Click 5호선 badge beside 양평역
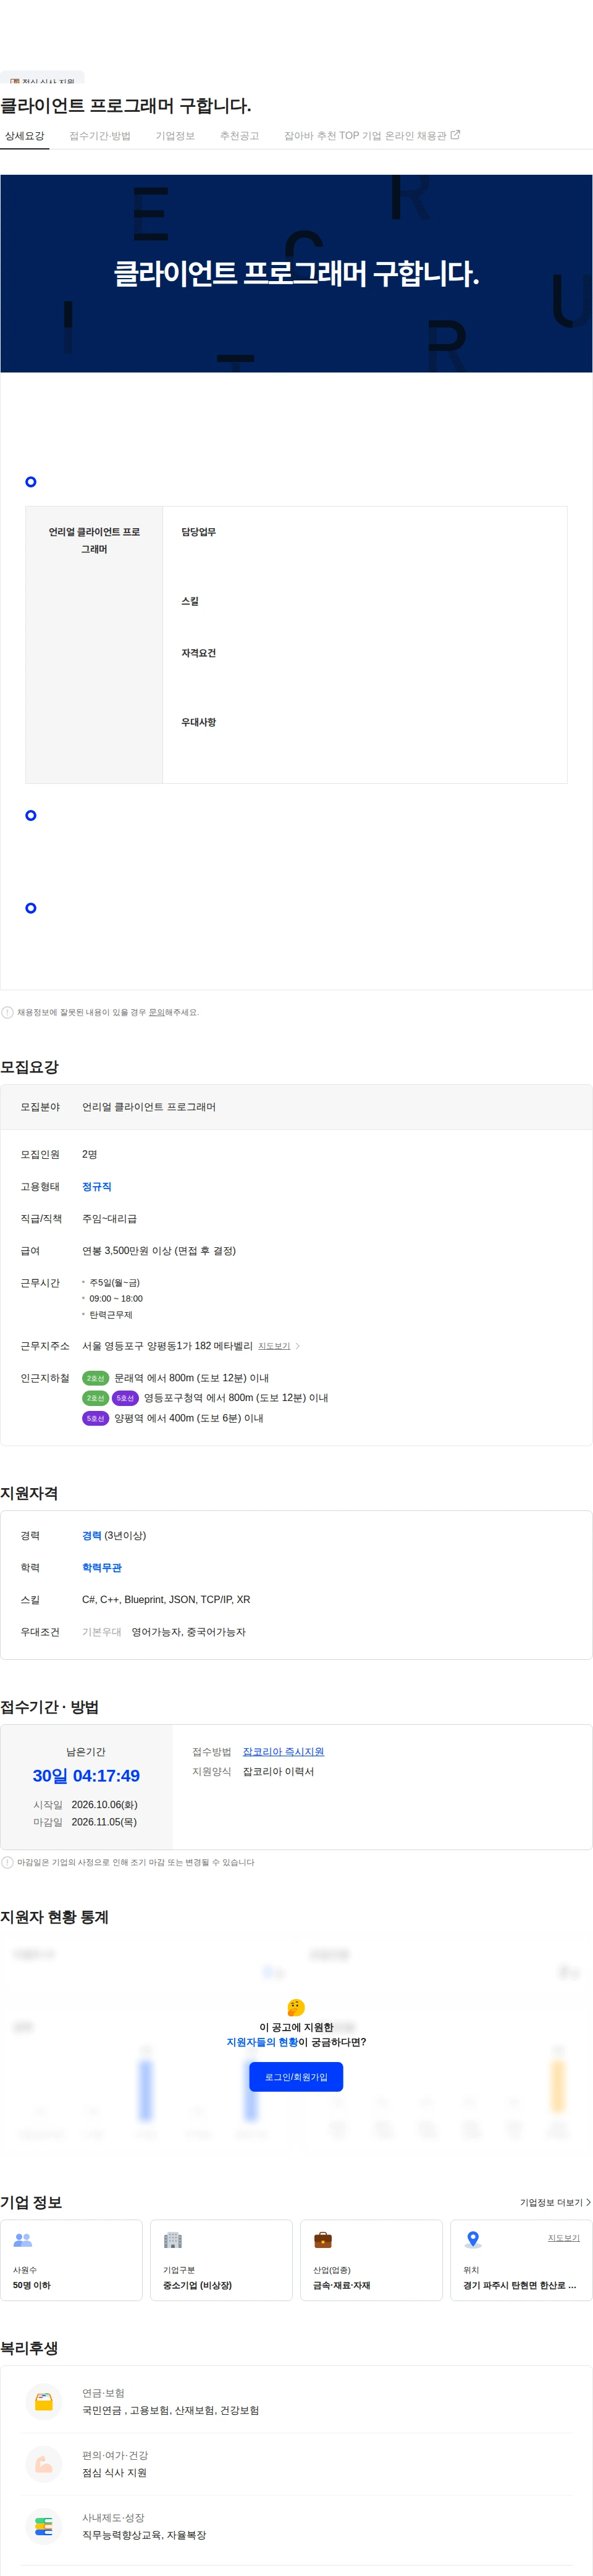The height and width of the screenshot is (2576, 593). point(95,1418)
